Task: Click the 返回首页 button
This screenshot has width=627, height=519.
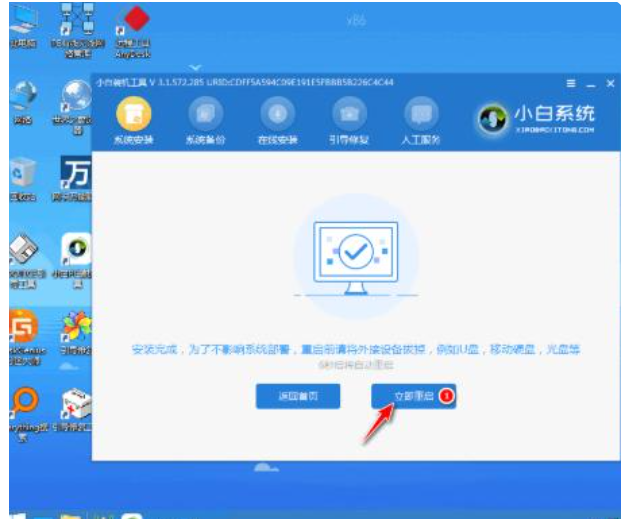Action: coord(298,396)
